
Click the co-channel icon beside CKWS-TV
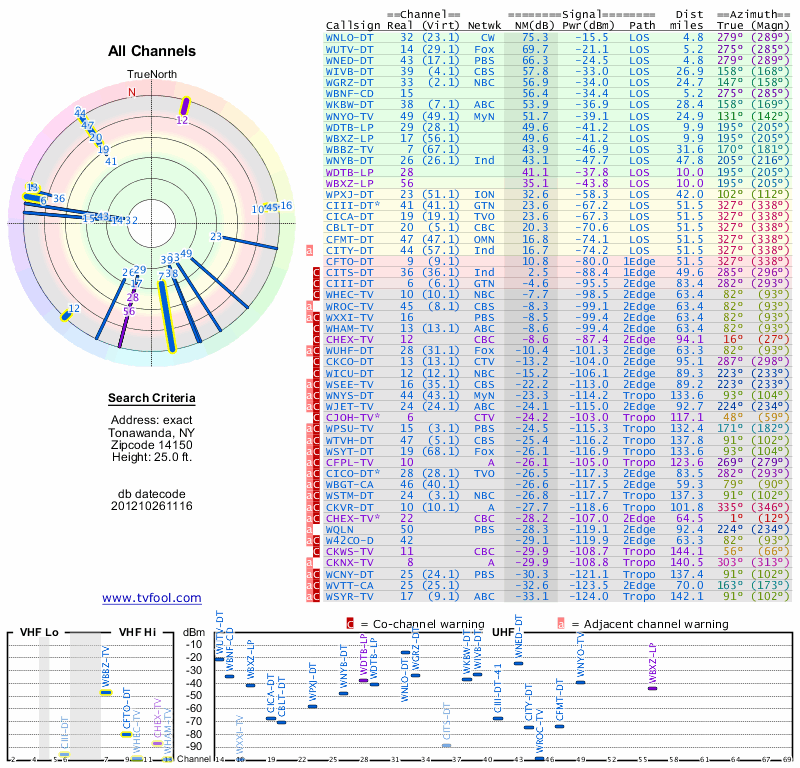pyautogui.click(x=316, y=552)
